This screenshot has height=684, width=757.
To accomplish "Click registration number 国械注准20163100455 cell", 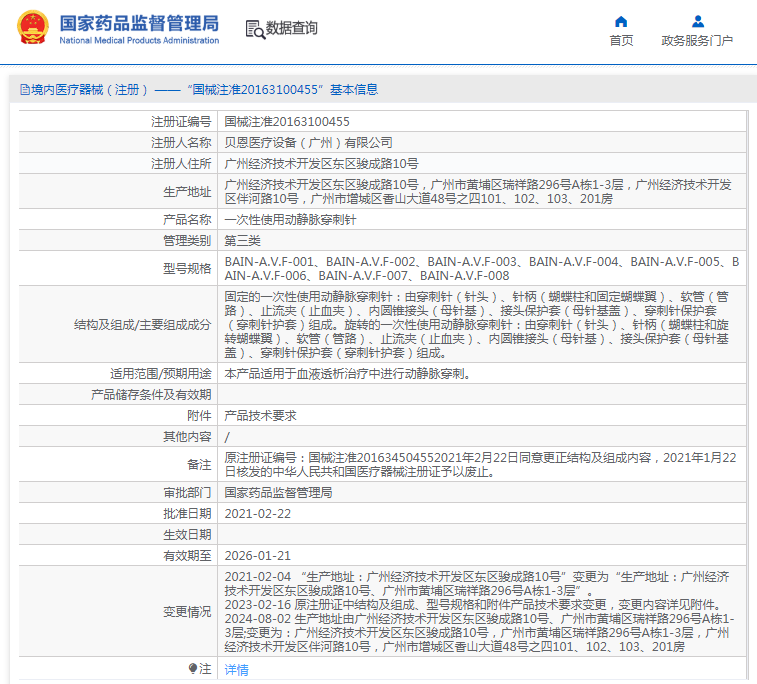I will click(x=287, y=121).
